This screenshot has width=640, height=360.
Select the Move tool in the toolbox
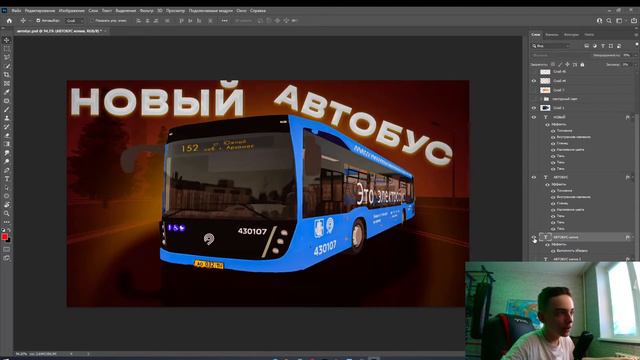7,40
